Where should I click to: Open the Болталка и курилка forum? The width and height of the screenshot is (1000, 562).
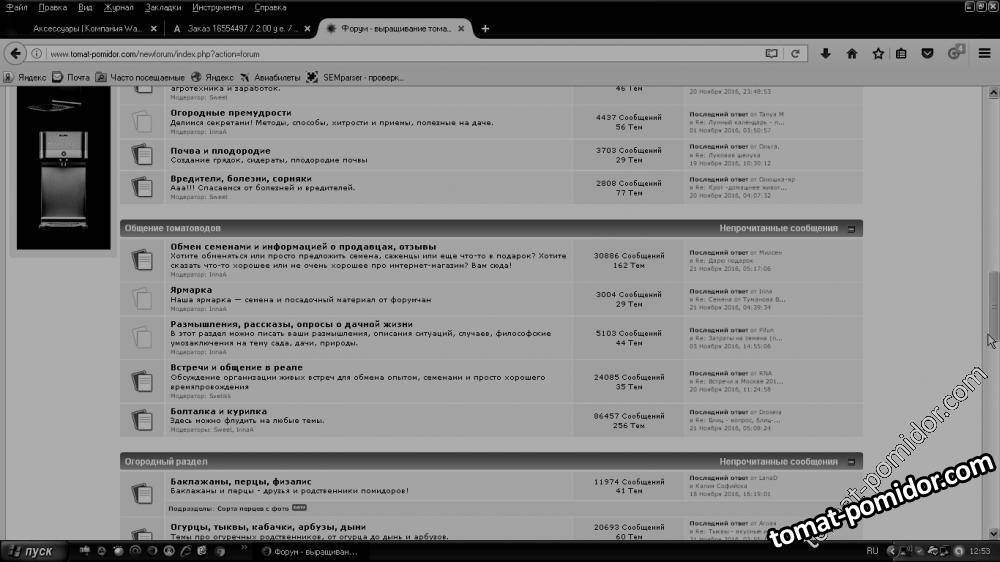tap(218, 411)
